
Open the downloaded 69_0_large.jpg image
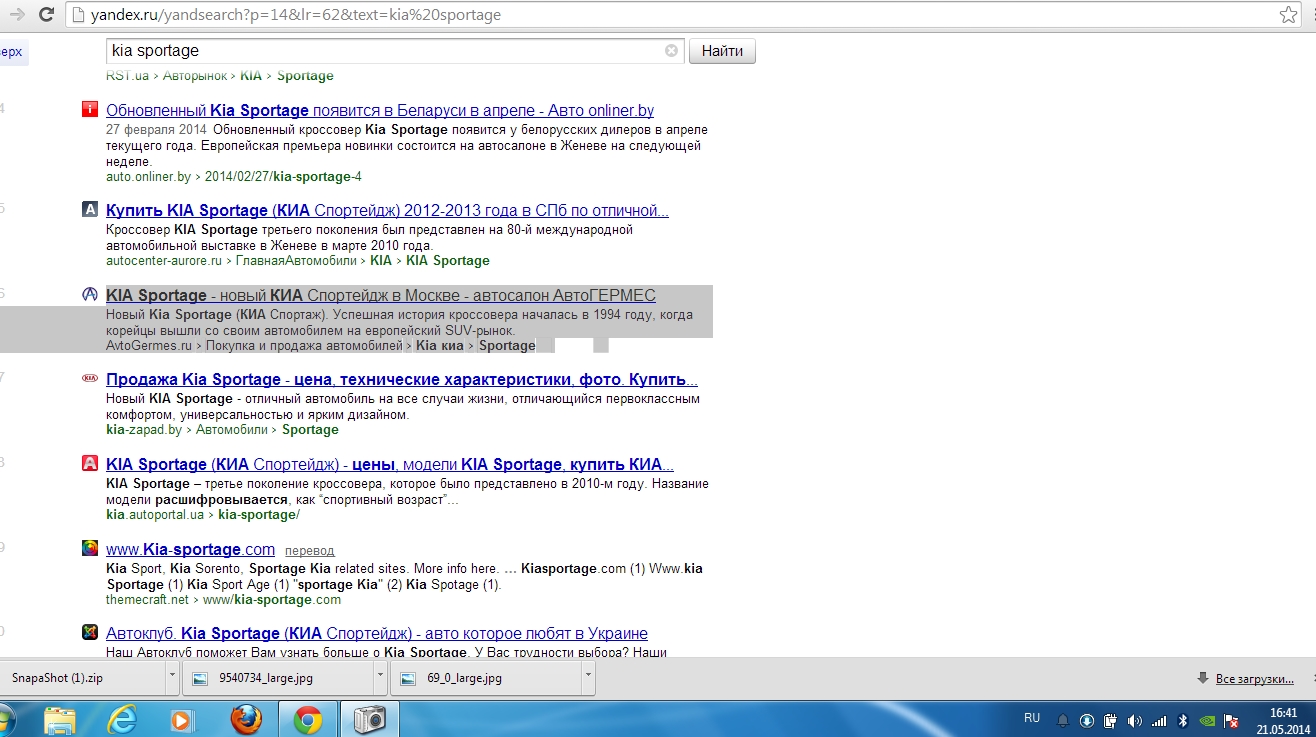(x=487, y=677)
